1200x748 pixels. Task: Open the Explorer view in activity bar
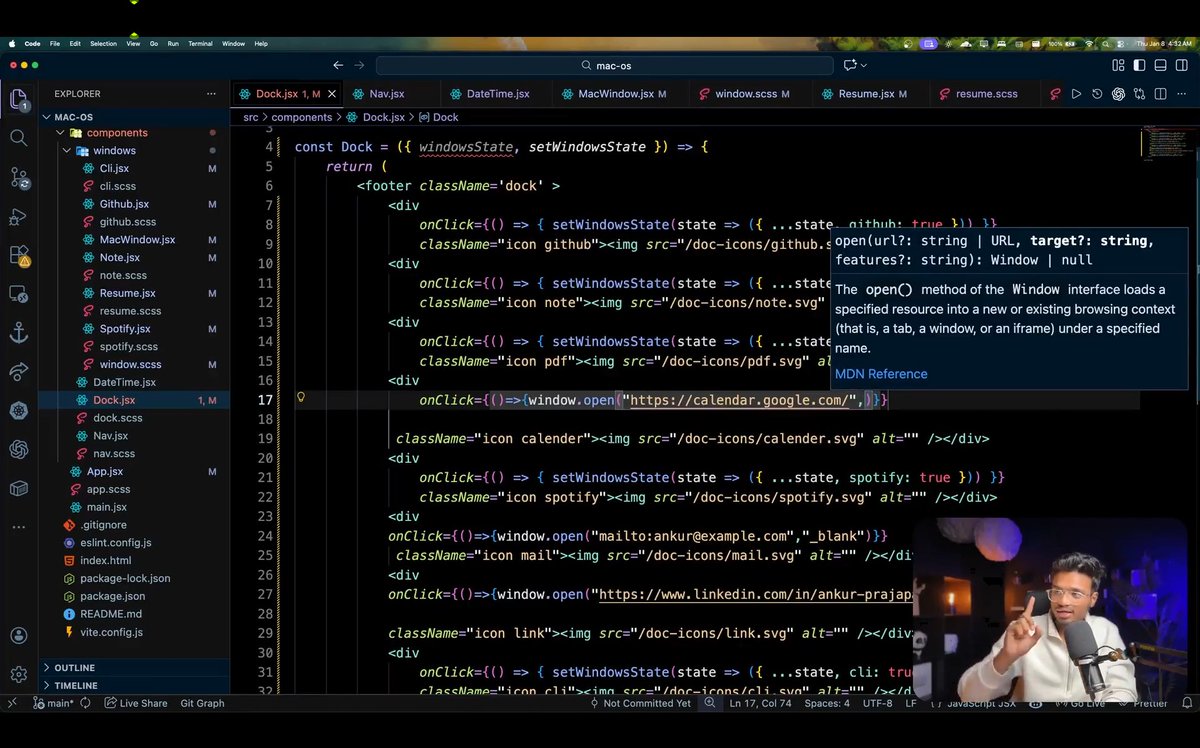(18, 100)
